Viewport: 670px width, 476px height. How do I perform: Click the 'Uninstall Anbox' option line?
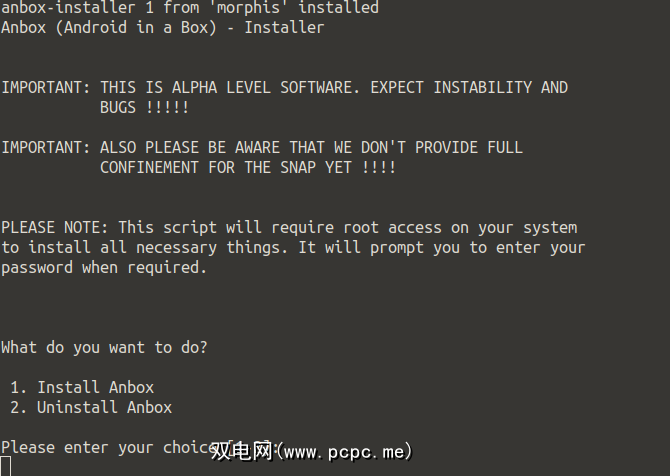(x=104, y=407)
